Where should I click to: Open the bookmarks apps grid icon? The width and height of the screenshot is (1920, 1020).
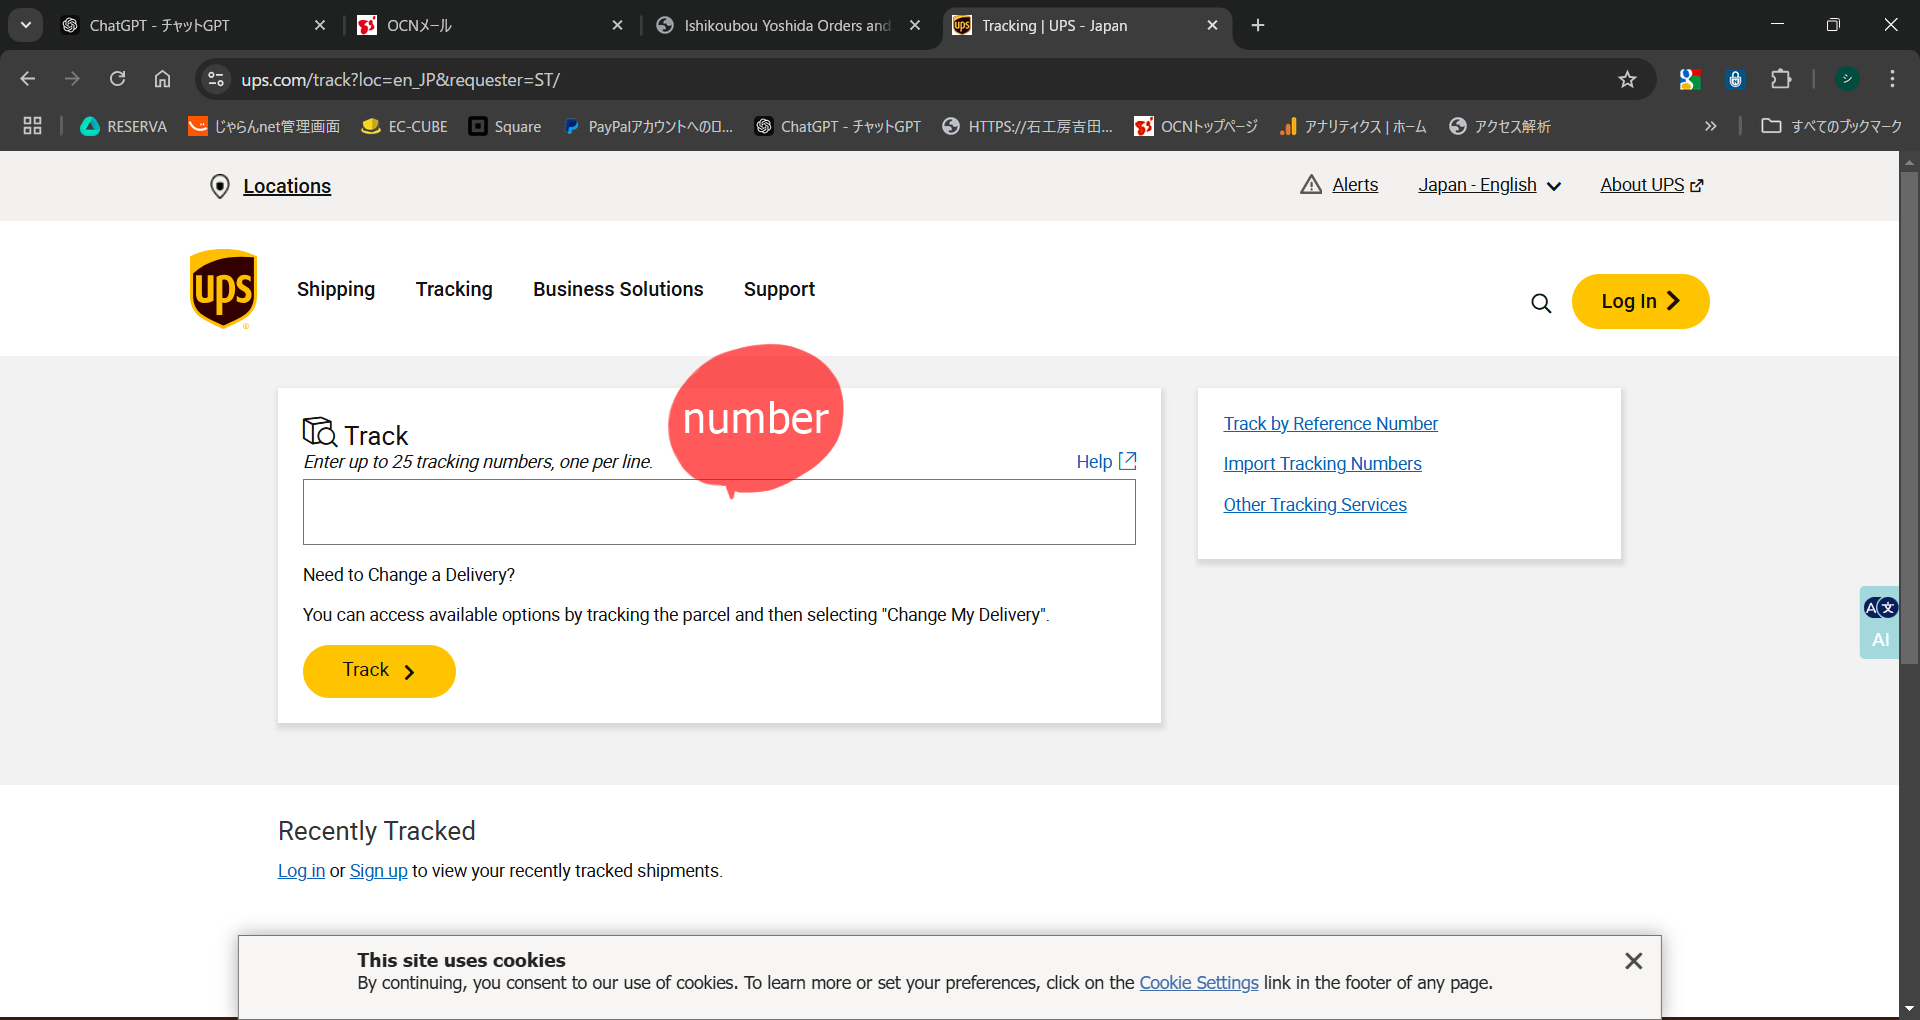pos(32,126)
